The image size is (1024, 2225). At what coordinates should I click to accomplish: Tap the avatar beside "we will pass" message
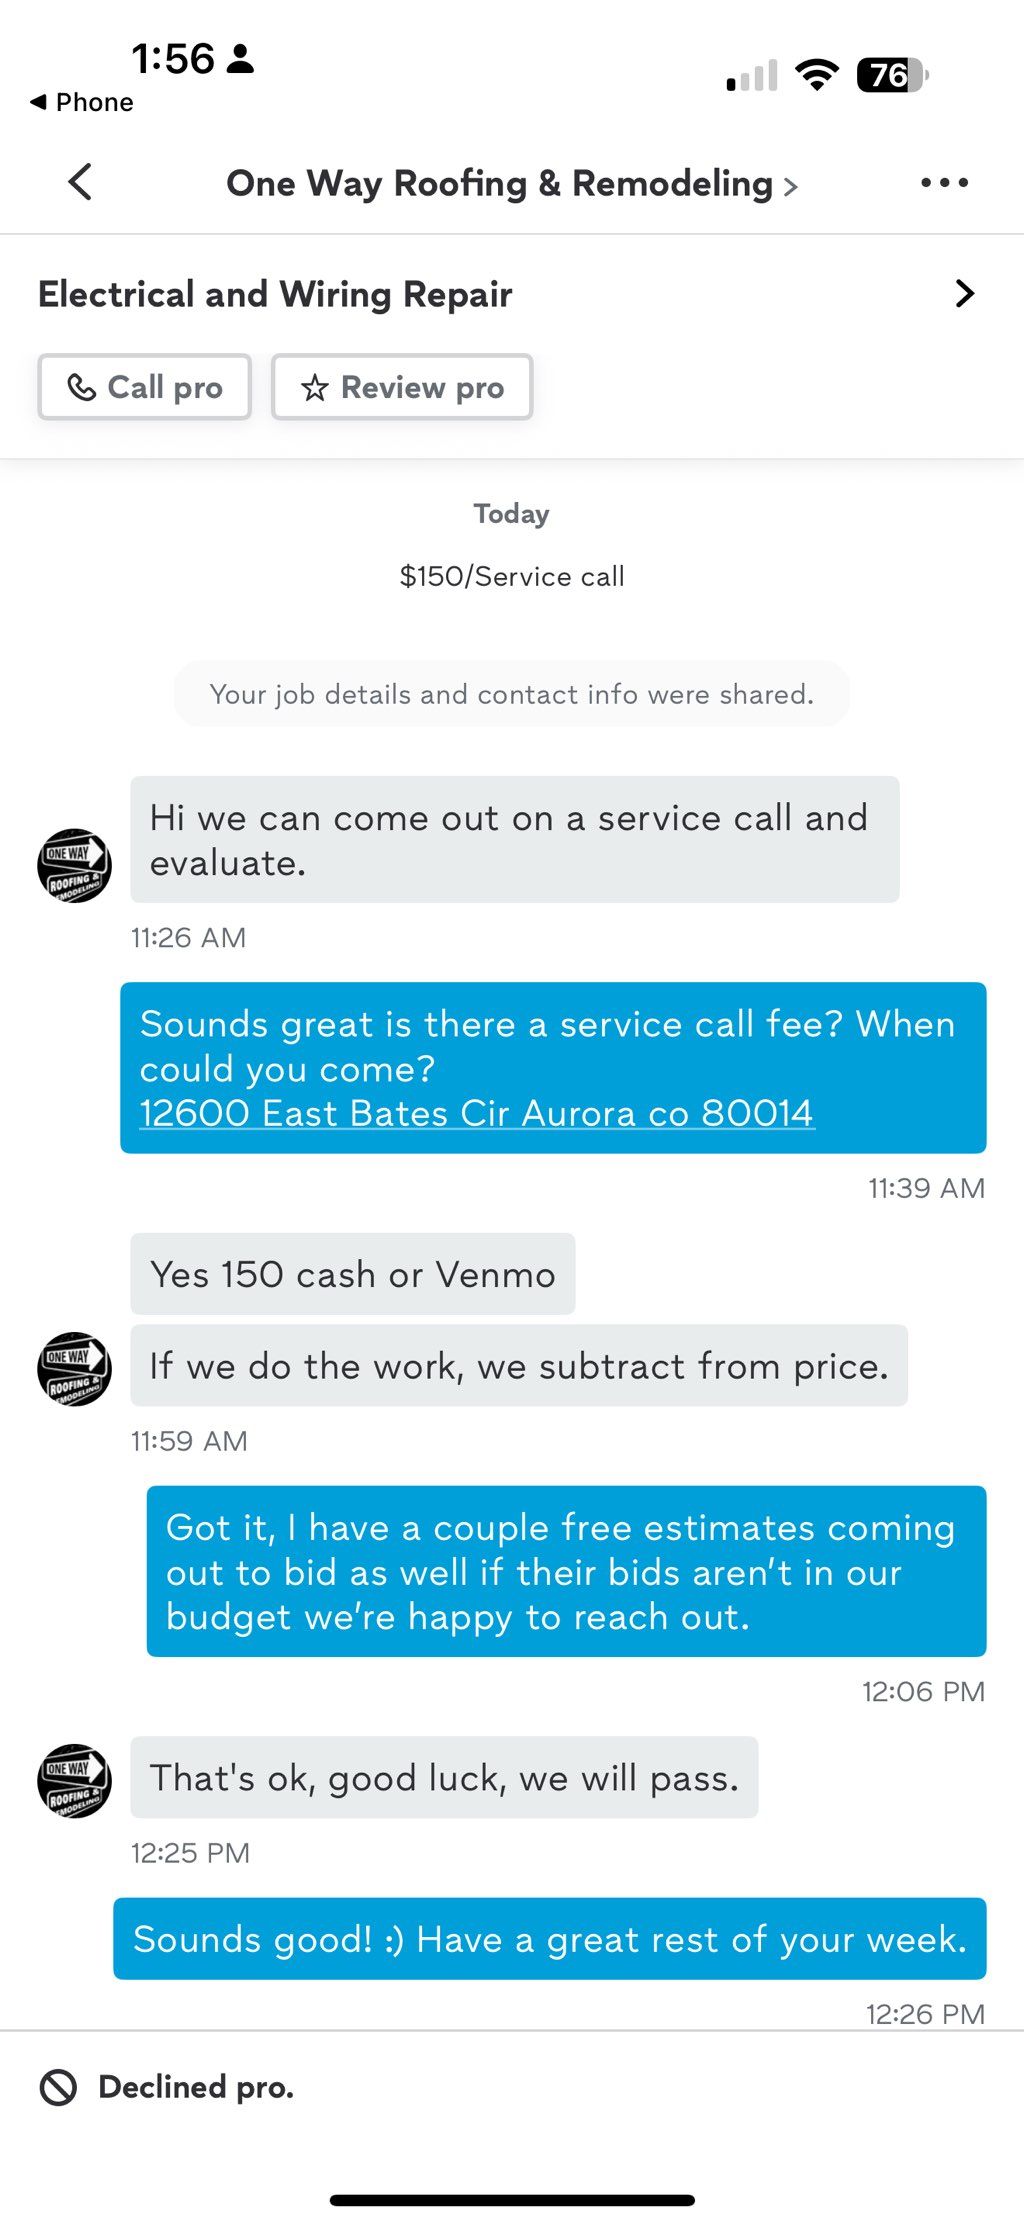pyautogui.click(x=74, y=1780)
